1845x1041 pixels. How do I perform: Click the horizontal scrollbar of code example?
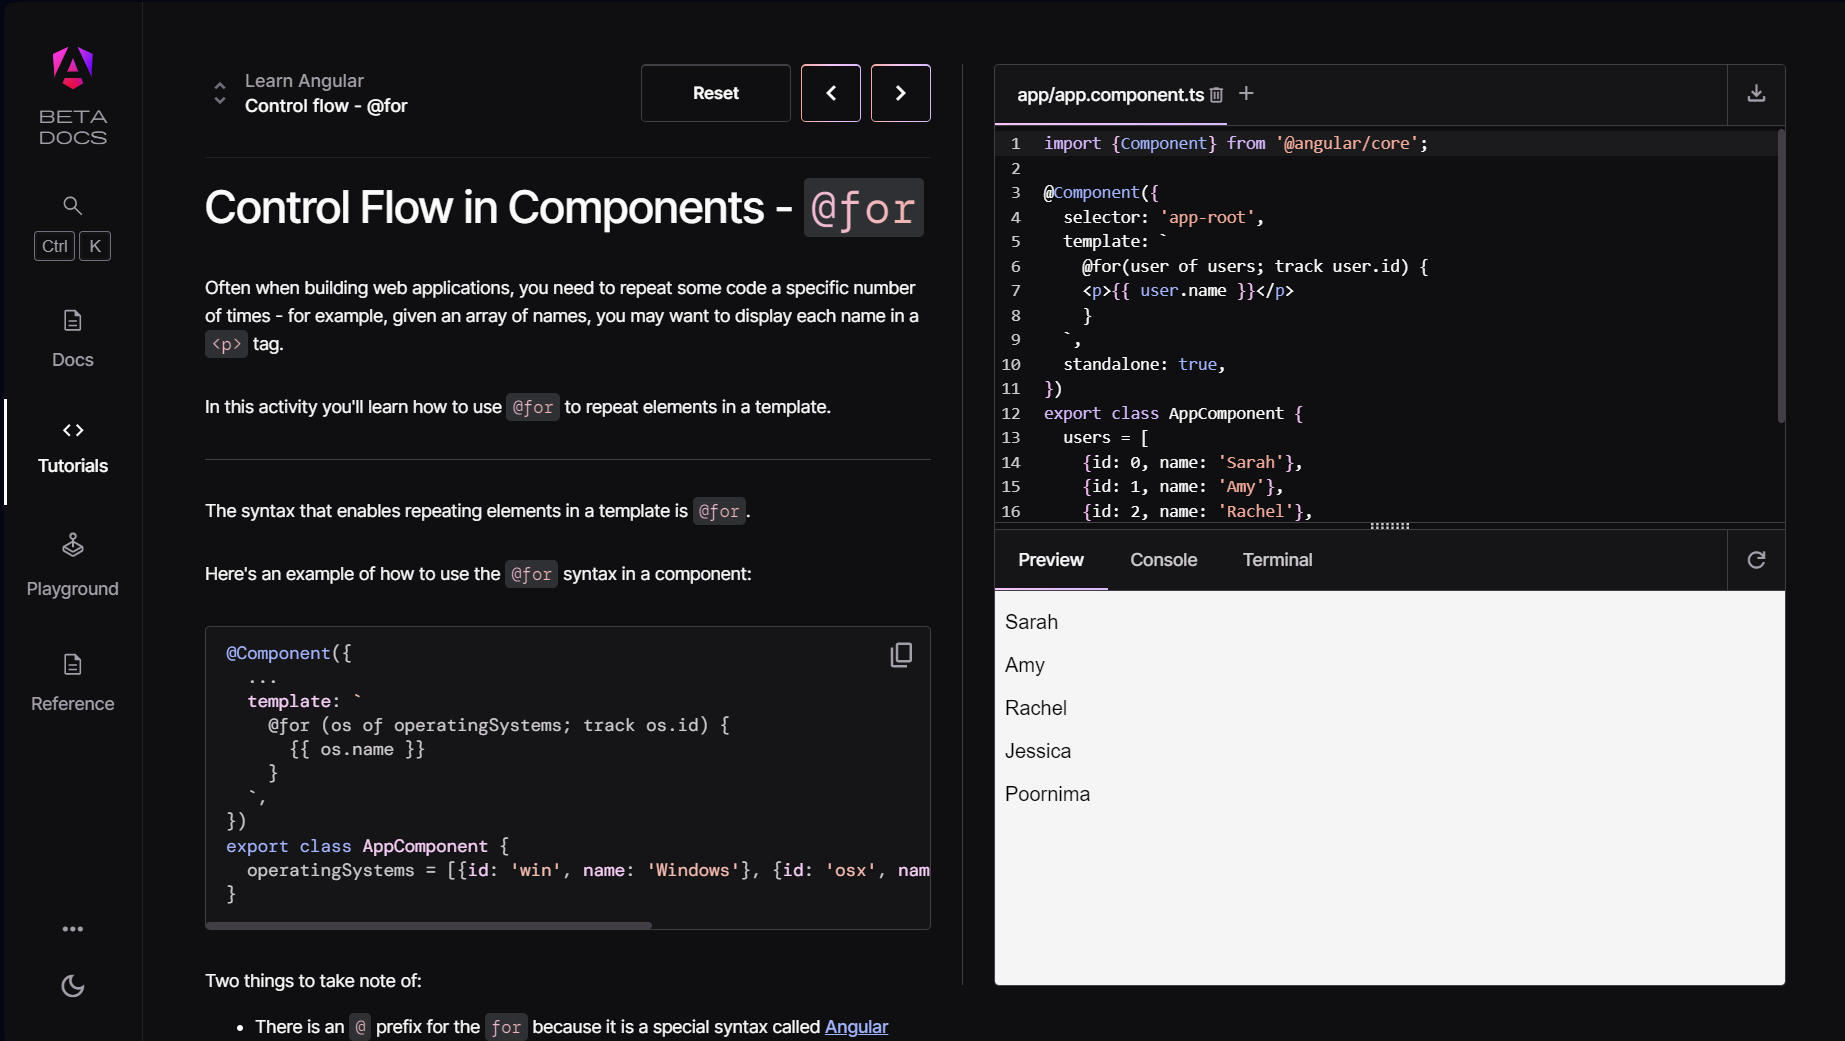pos(429,925)
